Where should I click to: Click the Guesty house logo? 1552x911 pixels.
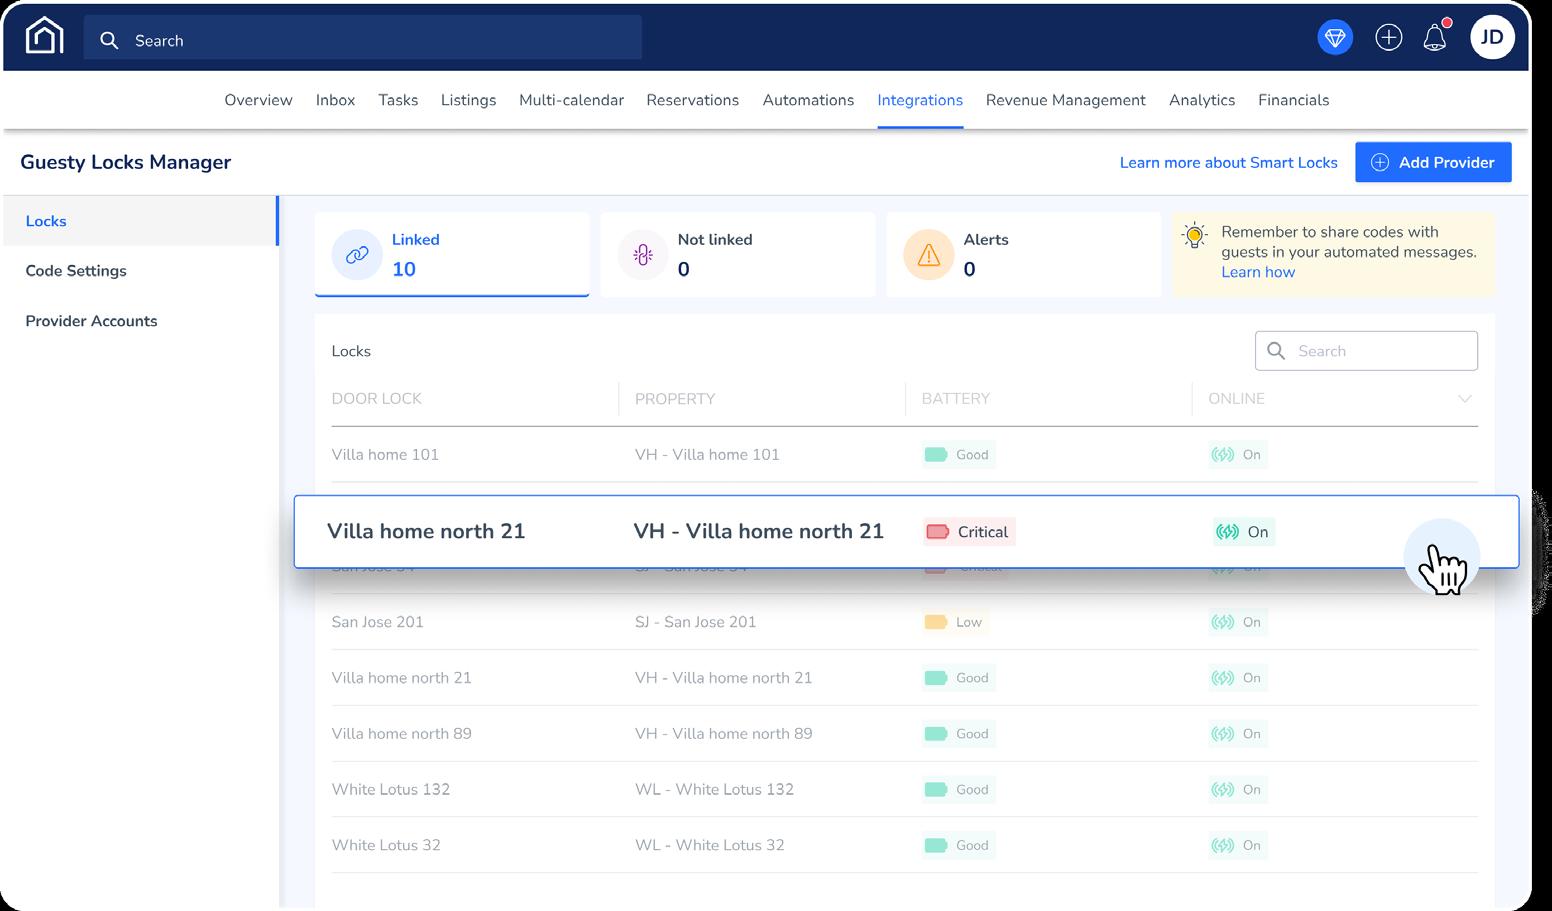[x=44, y=36]
